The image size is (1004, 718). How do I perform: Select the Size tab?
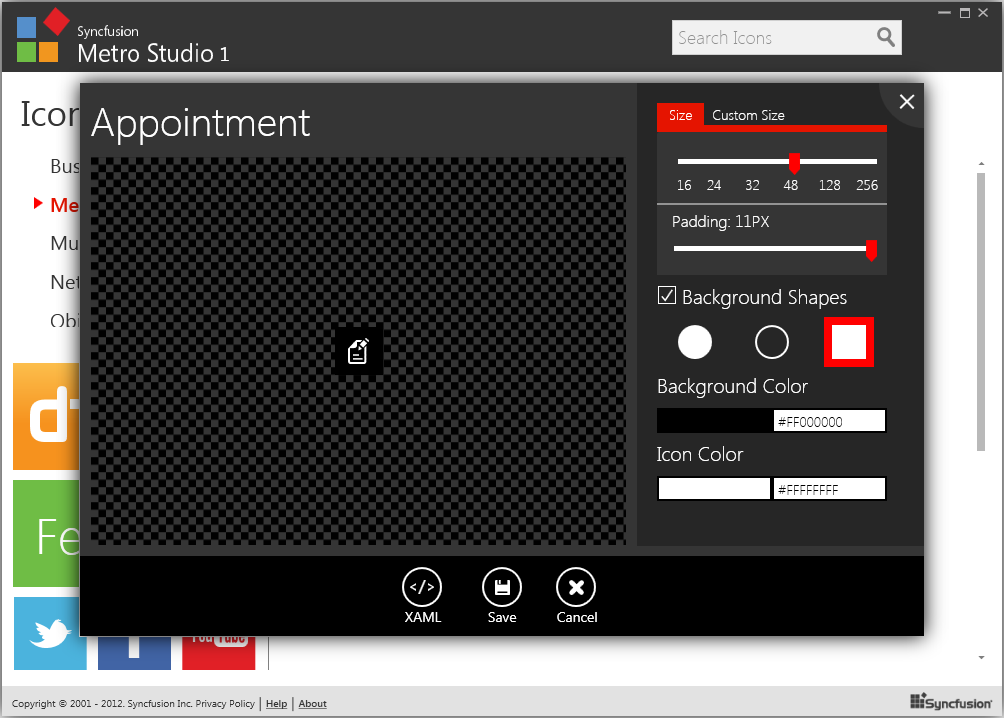pos(680,116)
